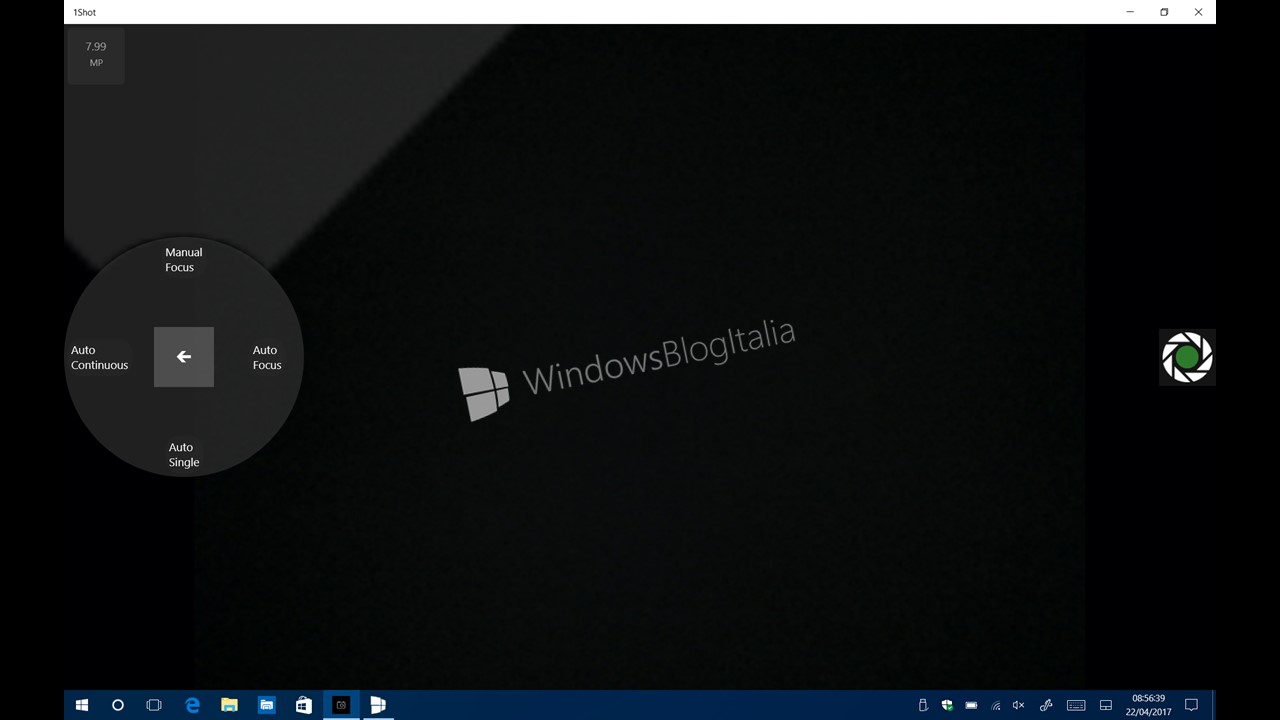Open the Action Center notifications icon
1280x720 pixels.
(x=1191, y=705)
